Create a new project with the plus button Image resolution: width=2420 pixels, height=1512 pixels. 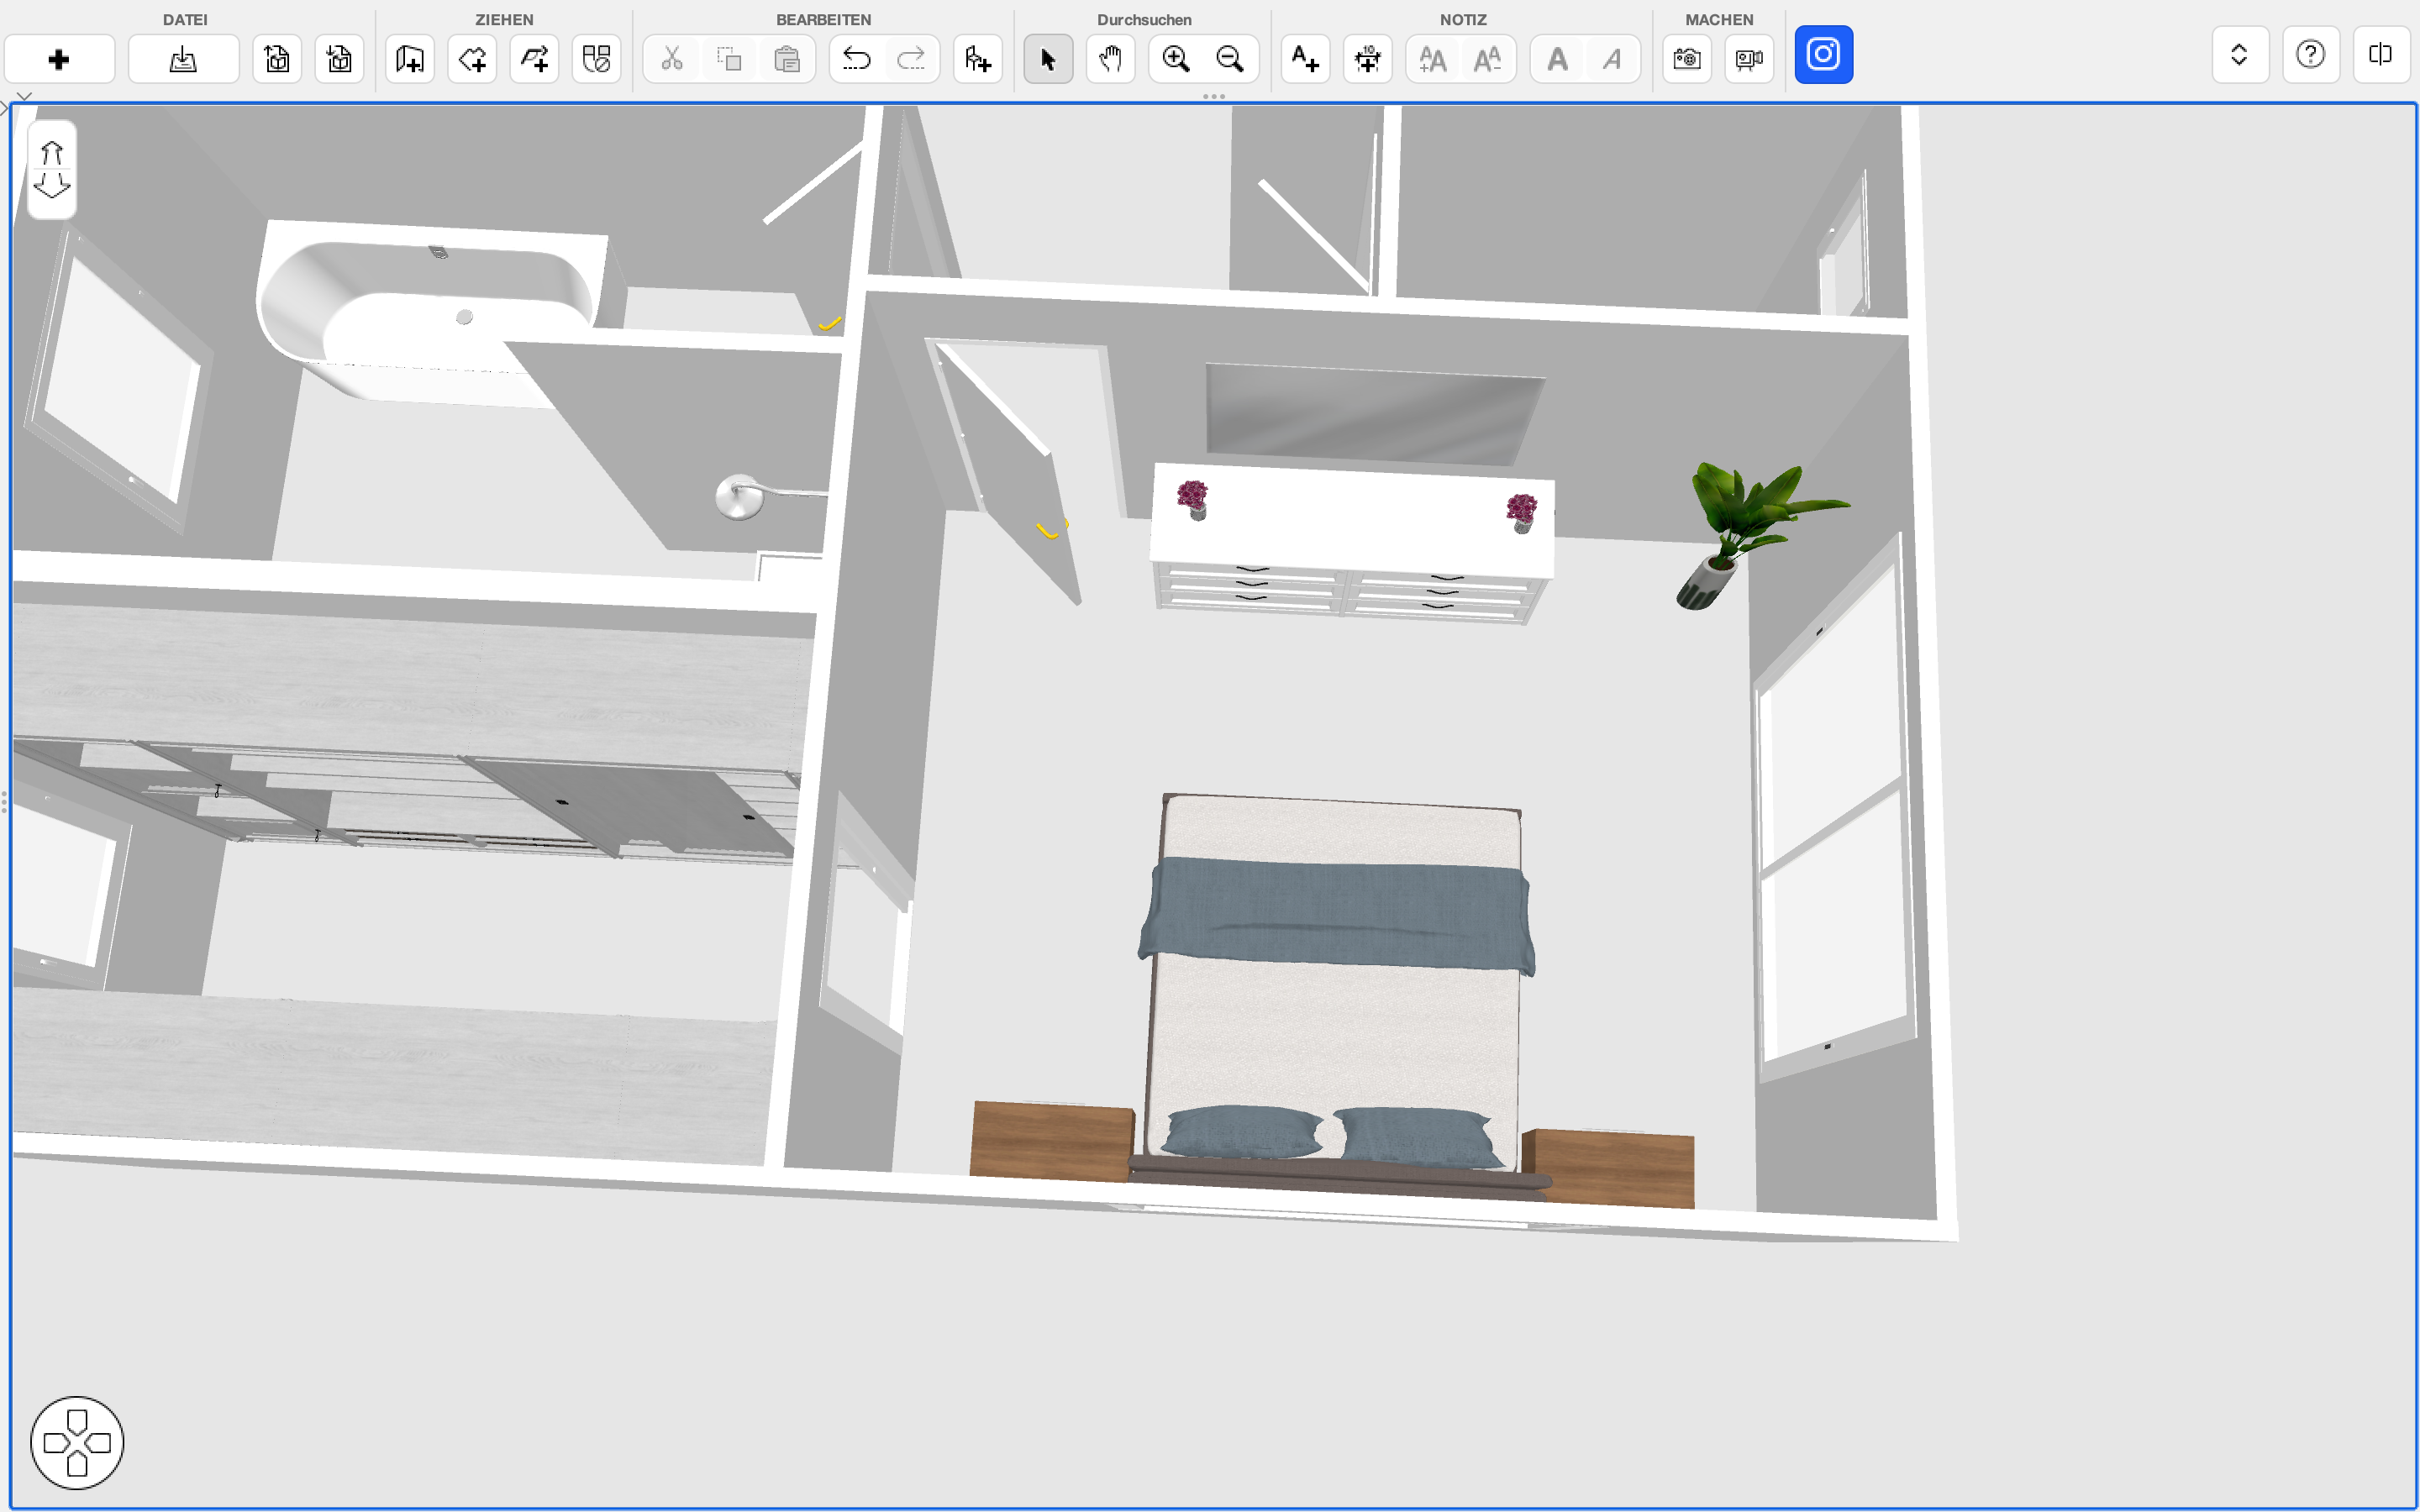tap(59, 59)
